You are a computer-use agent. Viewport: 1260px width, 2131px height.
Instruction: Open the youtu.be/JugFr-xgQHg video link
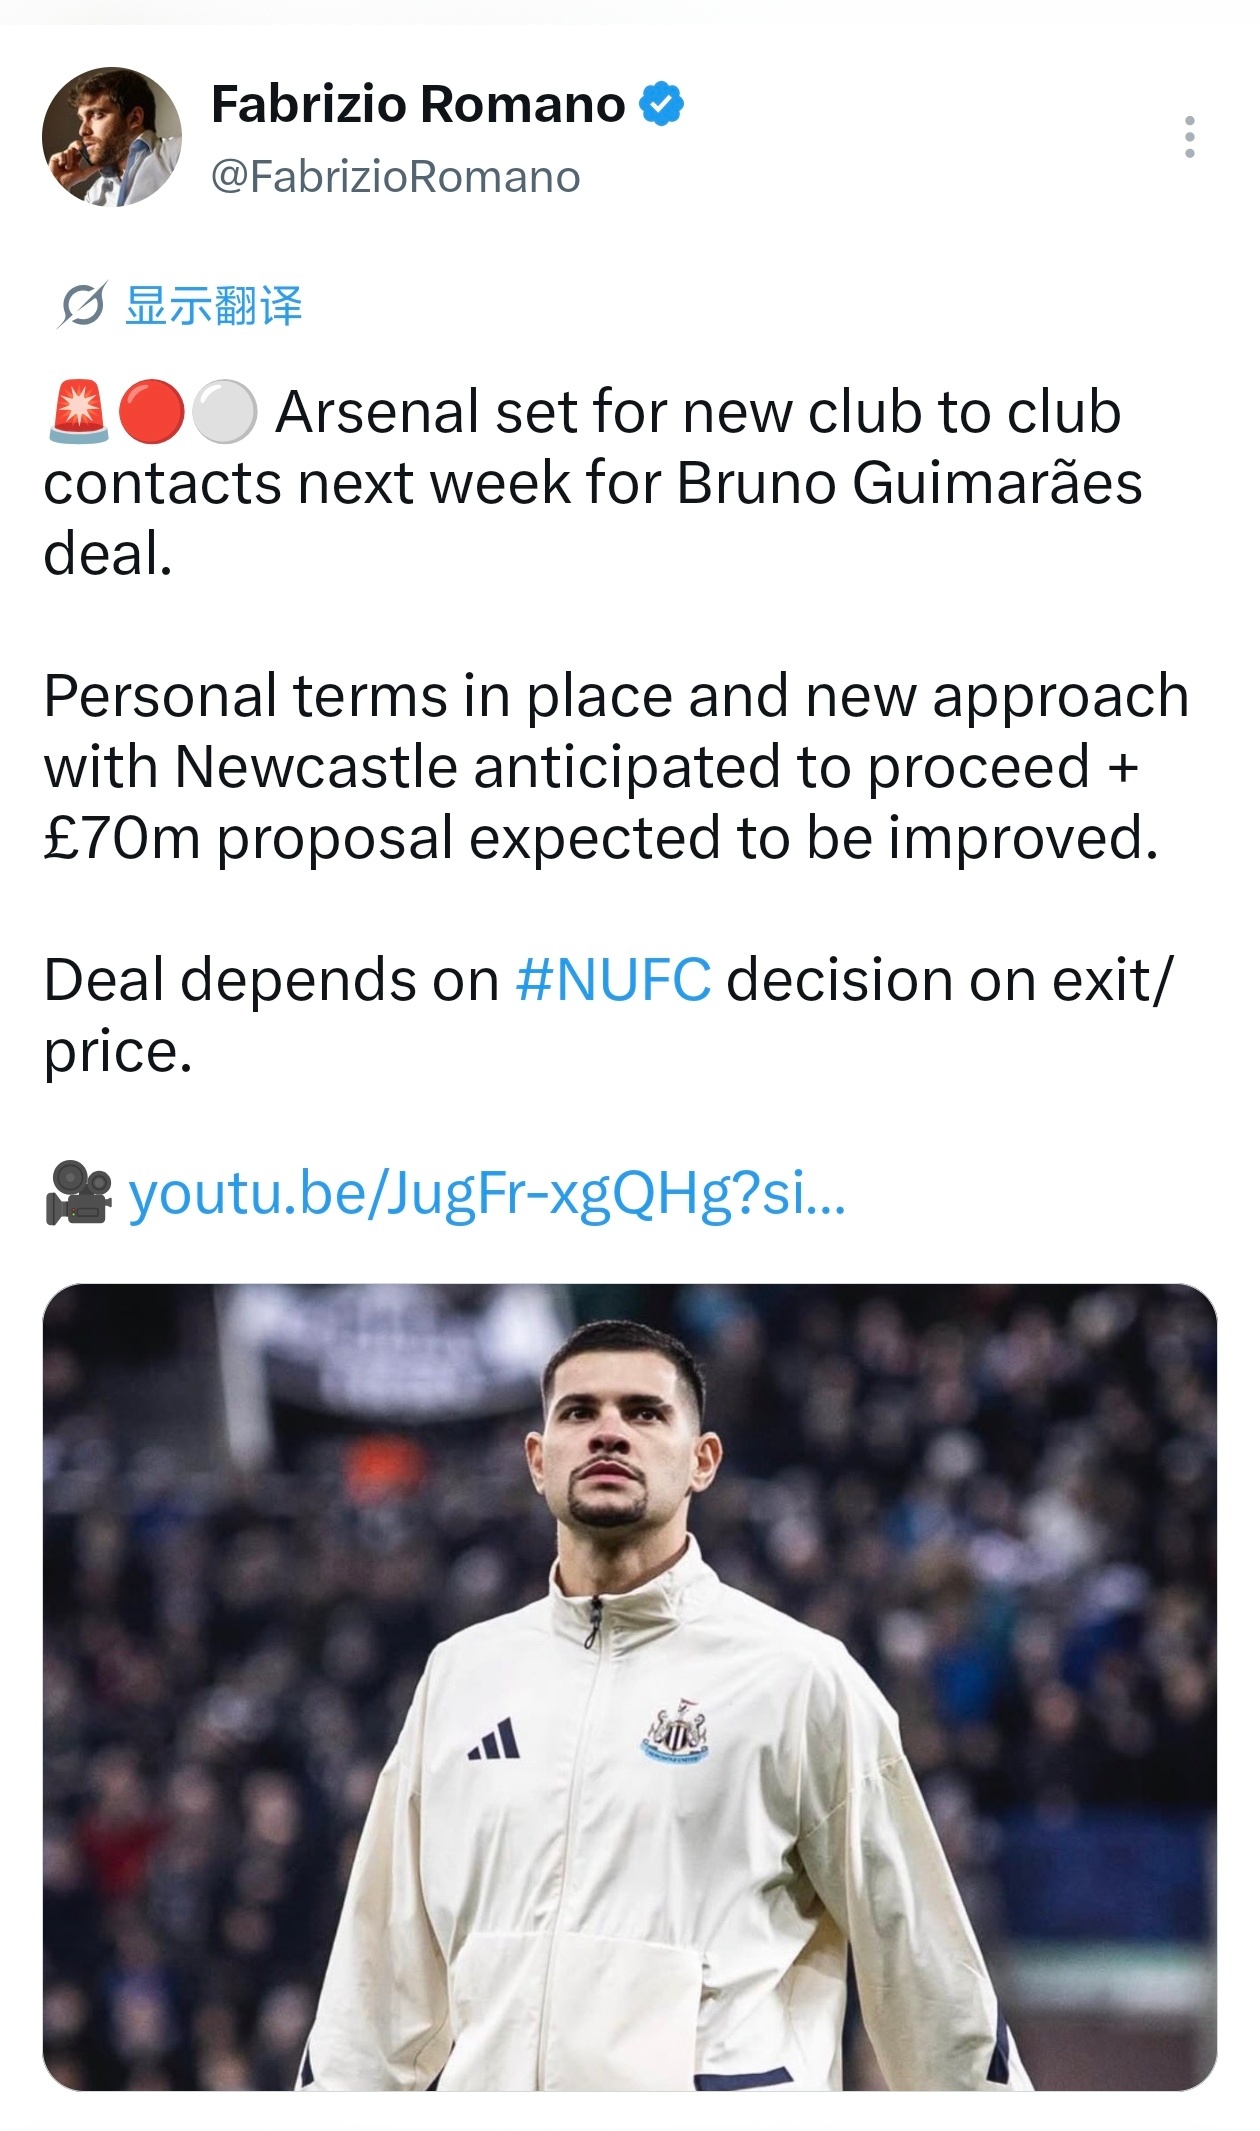coord(487,1193)
